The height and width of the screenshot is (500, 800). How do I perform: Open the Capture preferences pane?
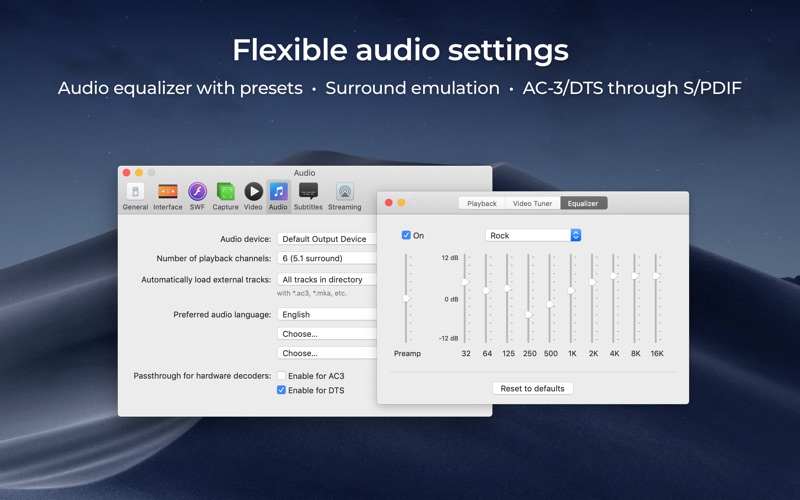[x=226, y=196]
